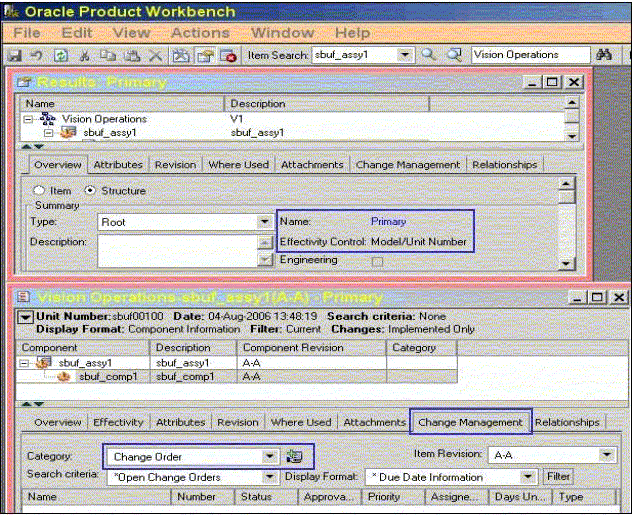The width and height of the screenshot is (632, 515).
Task: Click scroll up arrow of Results tree scrollbar
Action: [572, 103]
